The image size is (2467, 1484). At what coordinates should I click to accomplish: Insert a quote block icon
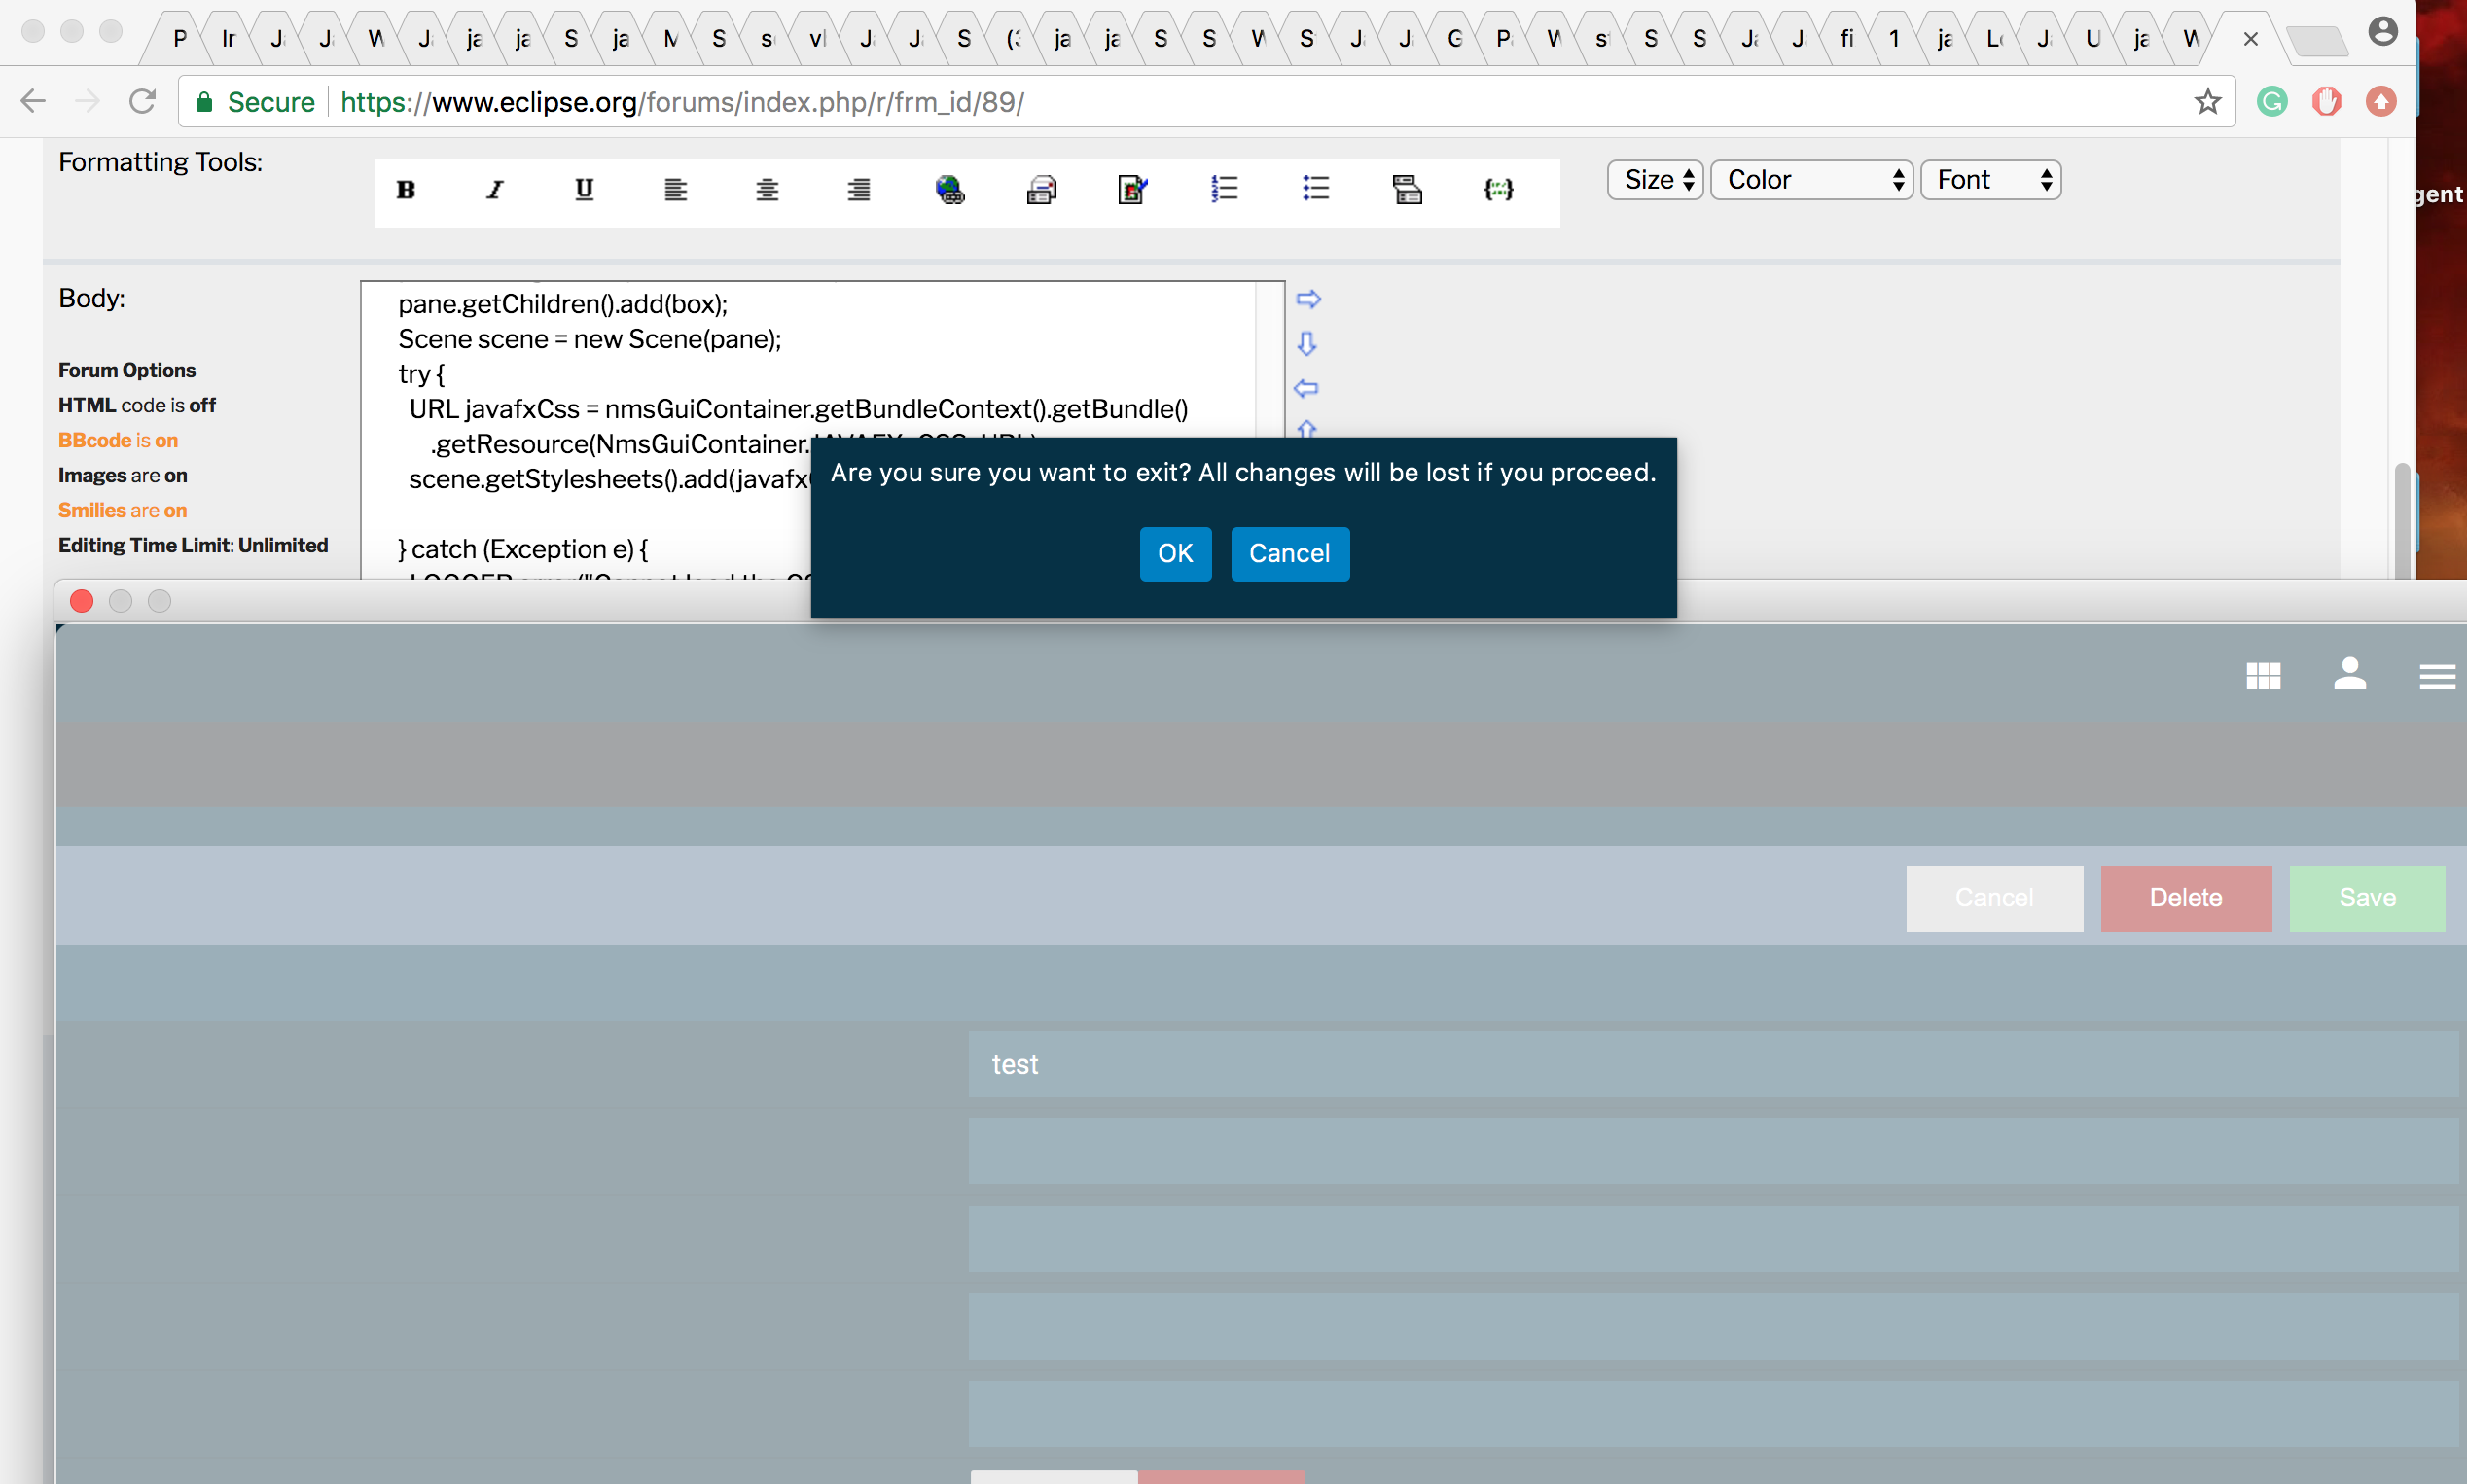[1407, 189]
